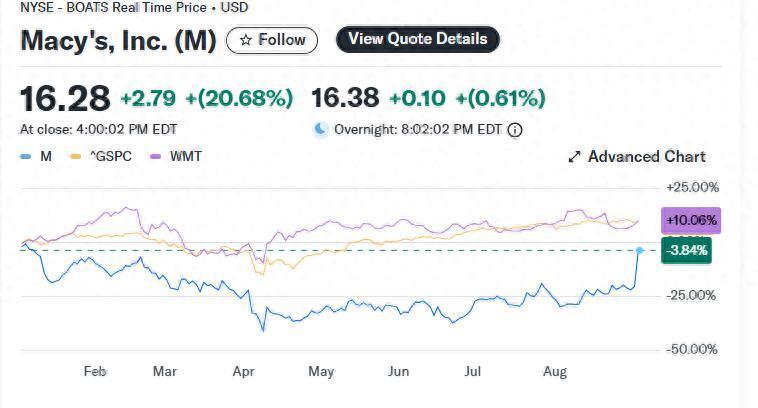Select the Feb label on the time axis

point(95,372)
